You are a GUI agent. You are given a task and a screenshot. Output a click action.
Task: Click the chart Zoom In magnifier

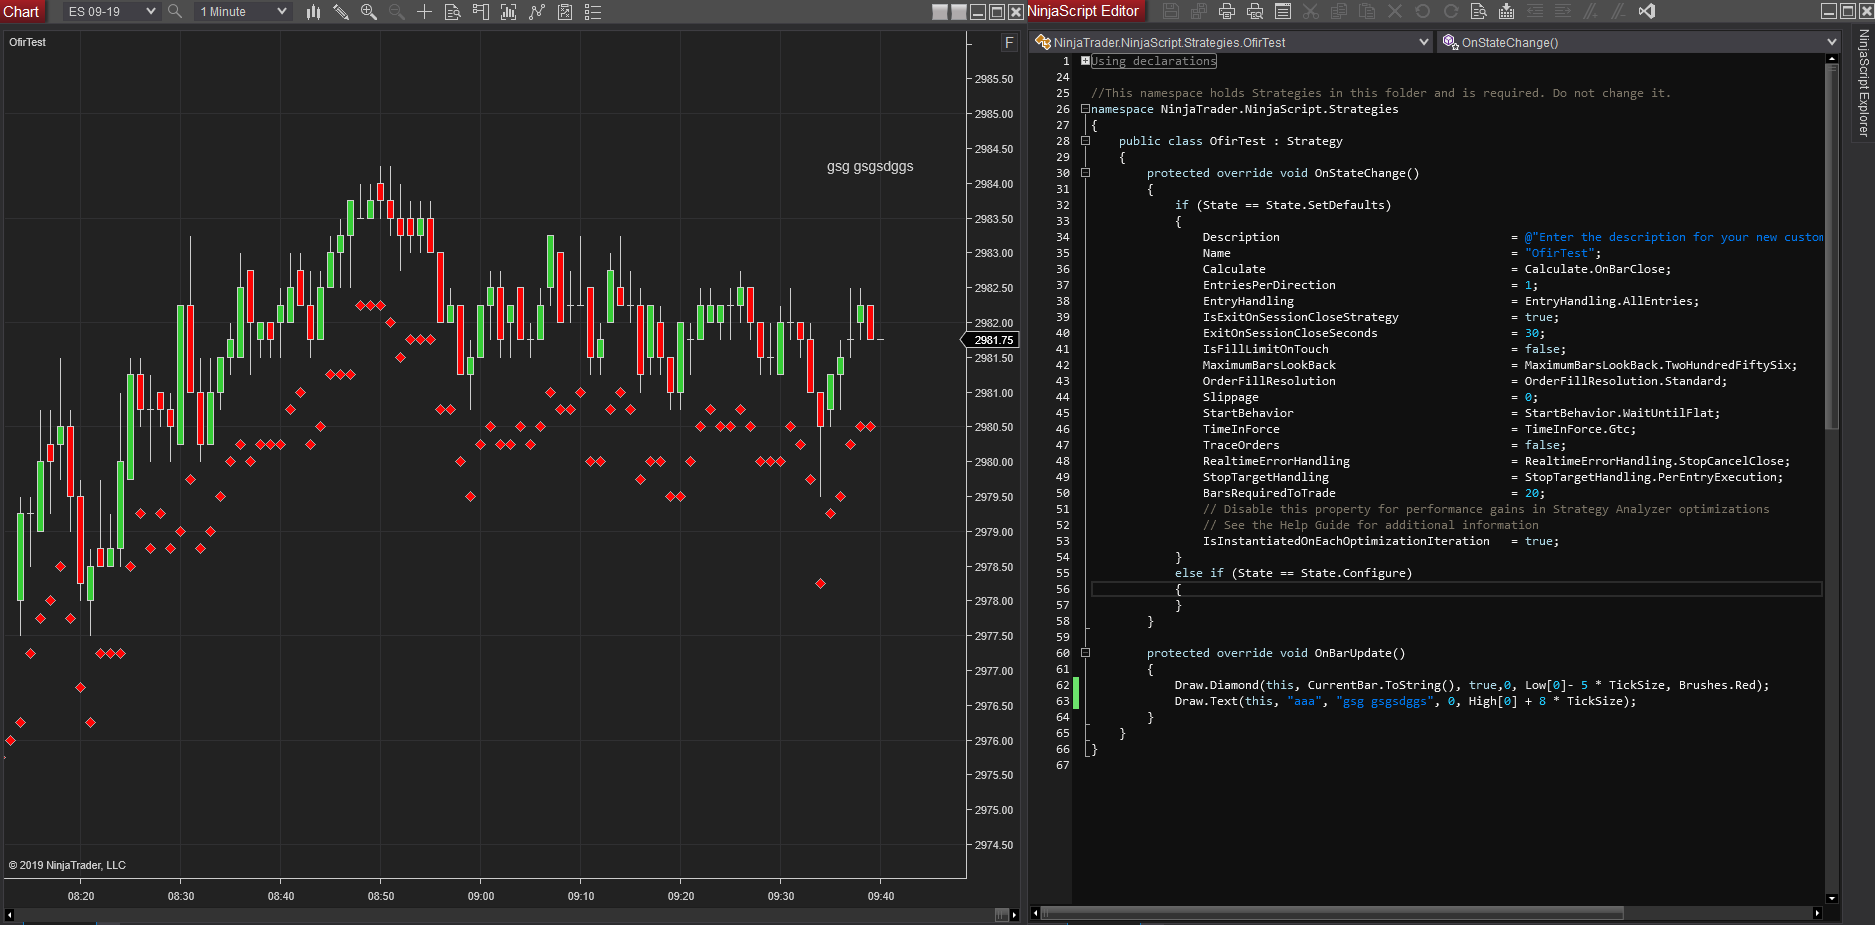pos(368,12)
